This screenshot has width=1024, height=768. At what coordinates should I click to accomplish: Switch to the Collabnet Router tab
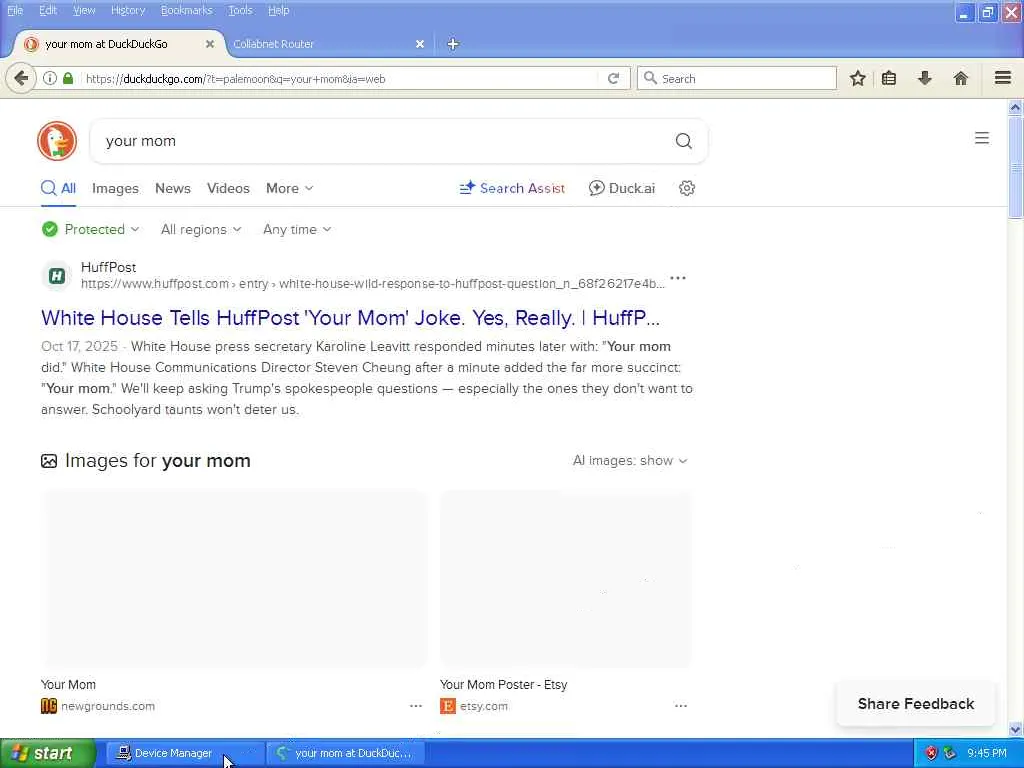tap(326, 44)
